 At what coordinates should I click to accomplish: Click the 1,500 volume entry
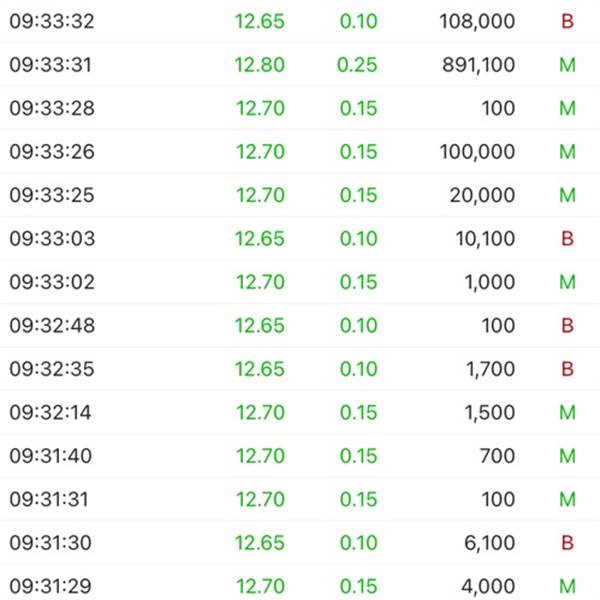tap(490, 412)
